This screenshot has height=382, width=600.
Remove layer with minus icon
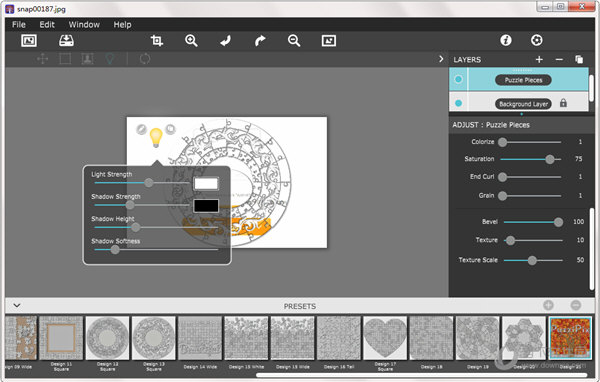[x=559, y=59]
